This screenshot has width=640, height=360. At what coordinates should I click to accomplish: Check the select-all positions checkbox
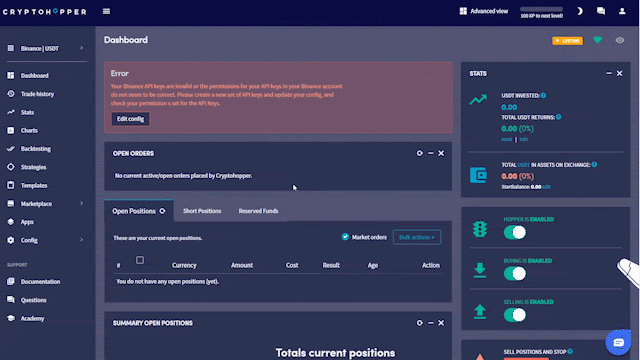click(140, 260)
